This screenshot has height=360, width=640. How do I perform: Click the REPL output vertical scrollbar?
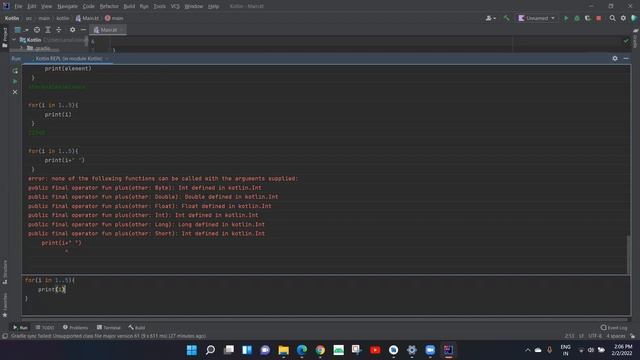(628, 254)
